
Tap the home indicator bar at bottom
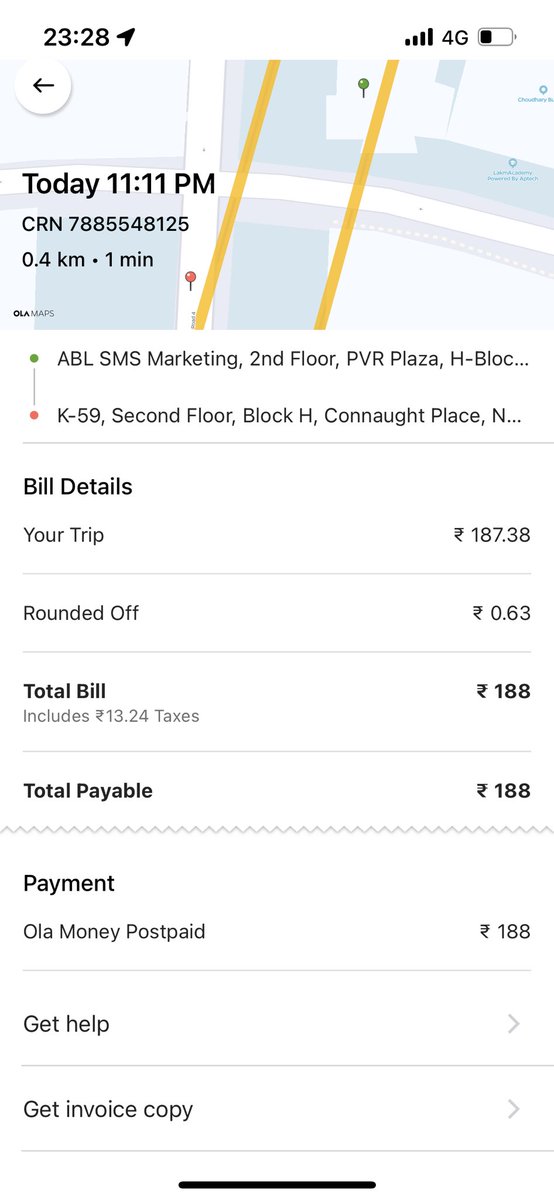pos(277,1185)
